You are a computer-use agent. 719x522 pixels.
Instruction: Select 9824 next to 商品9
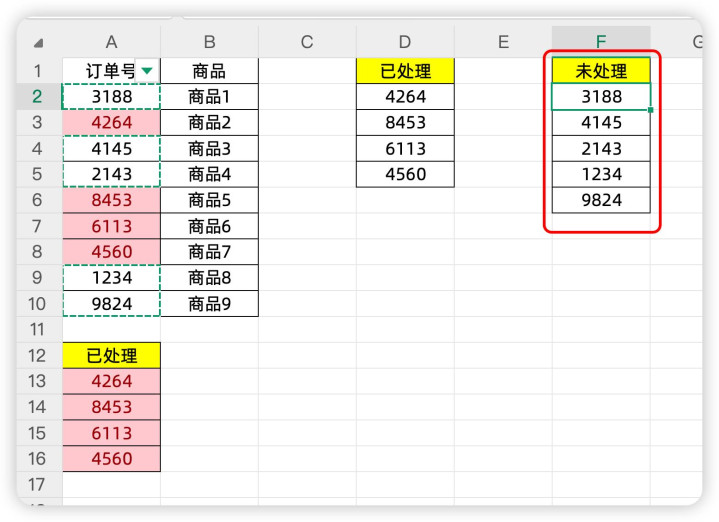[111, 304]
